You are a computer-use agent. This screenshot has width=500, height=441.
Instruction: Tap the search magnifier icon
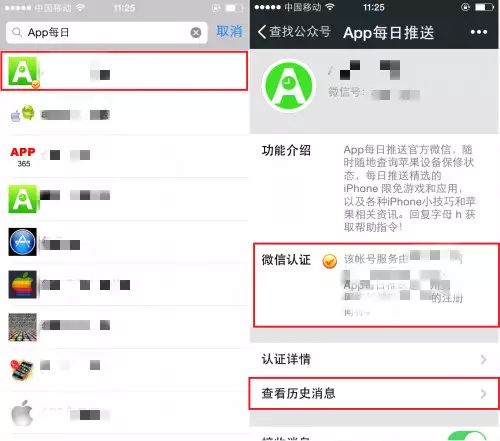coord(16,32)
